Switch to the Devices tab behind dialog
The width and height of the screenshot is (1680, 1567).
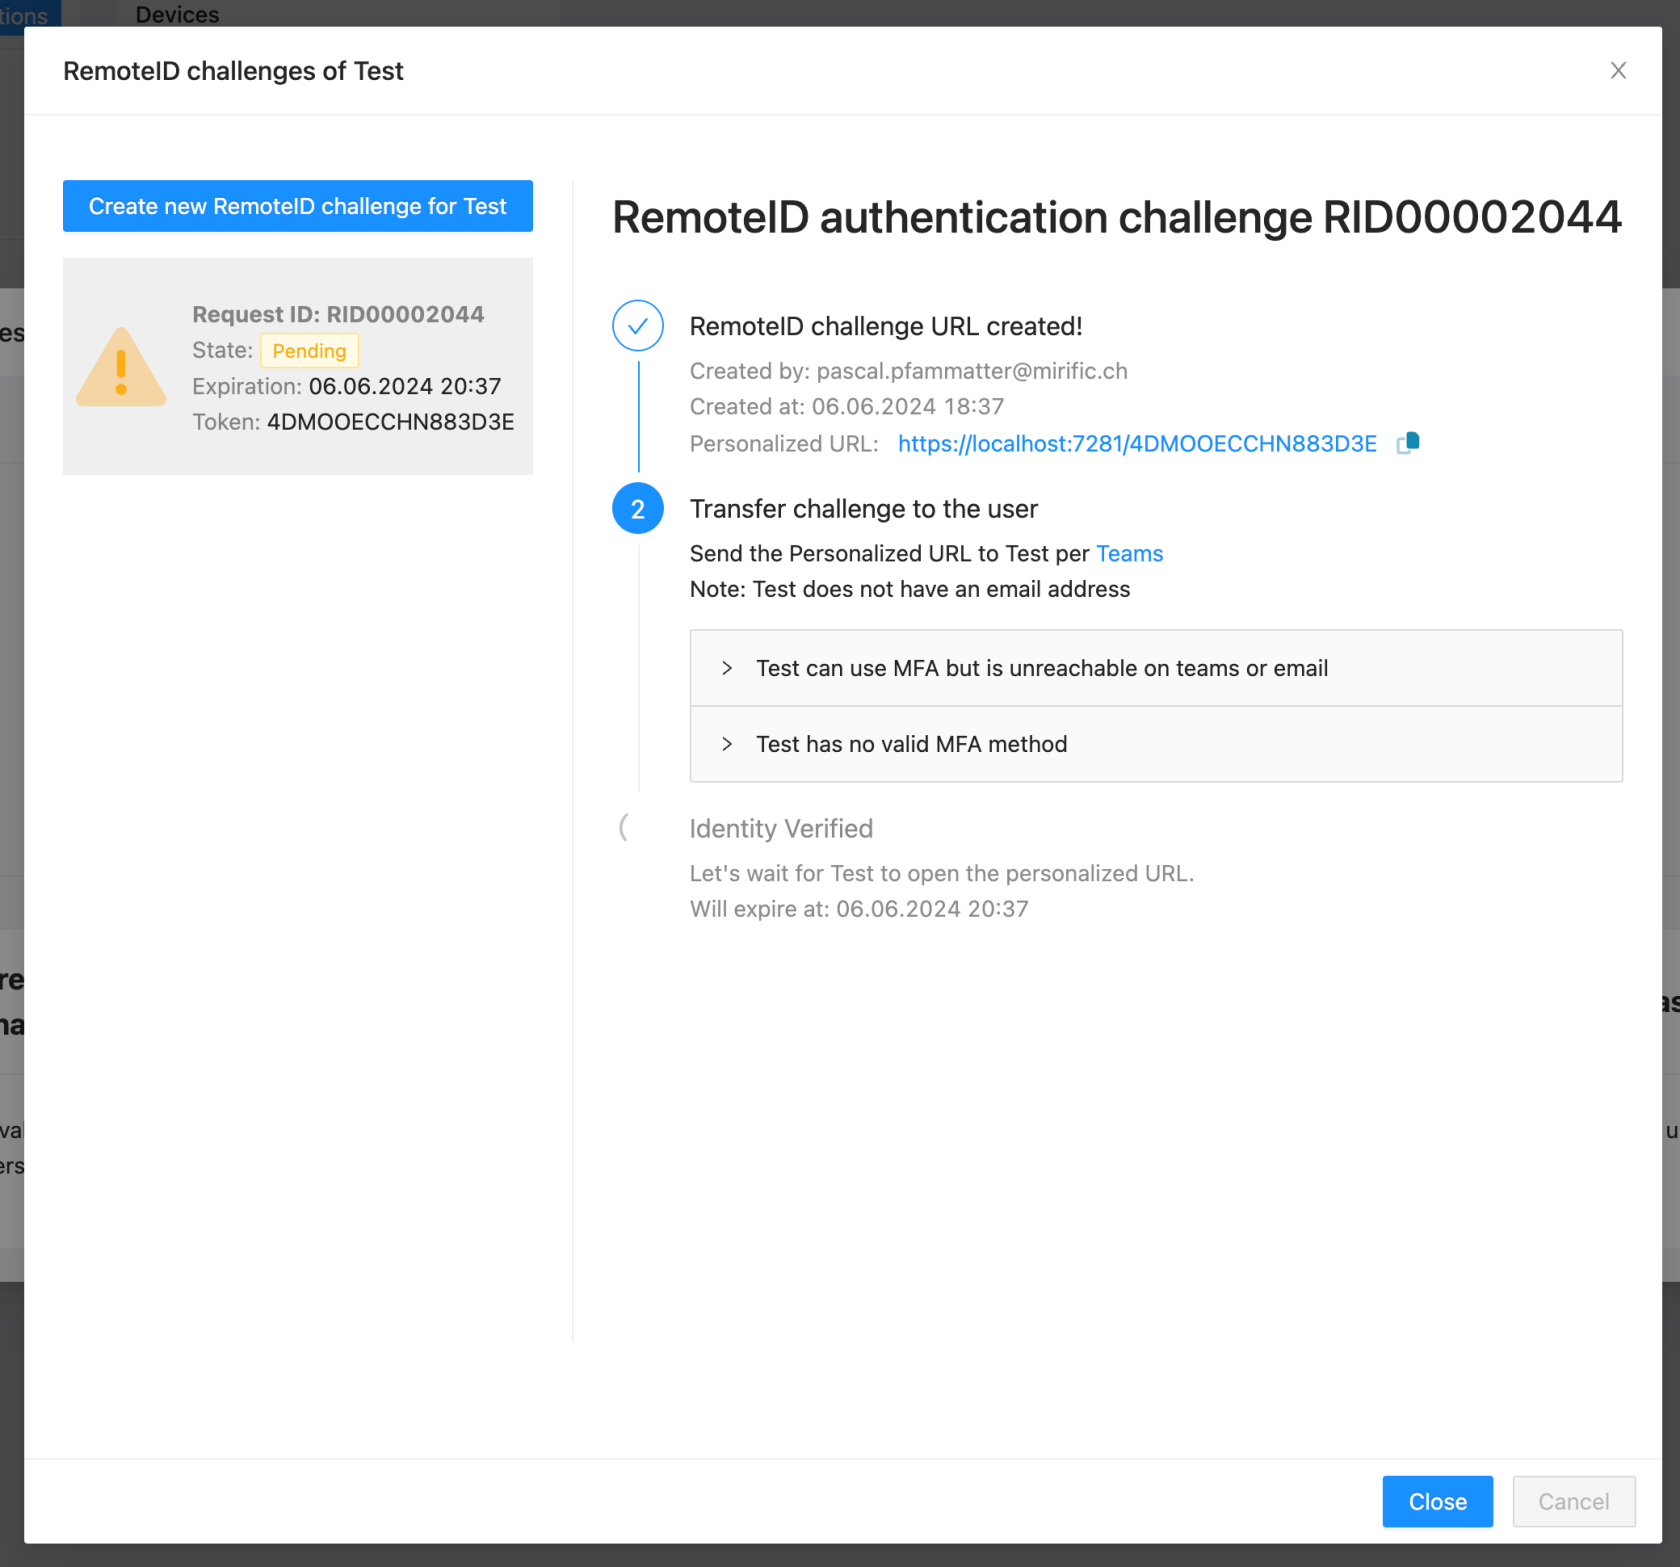click(177, 15)
